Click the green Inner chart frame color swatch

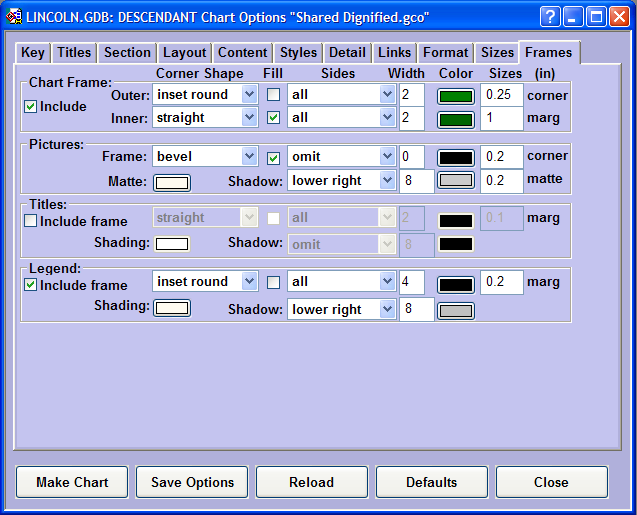click(456, 118)
